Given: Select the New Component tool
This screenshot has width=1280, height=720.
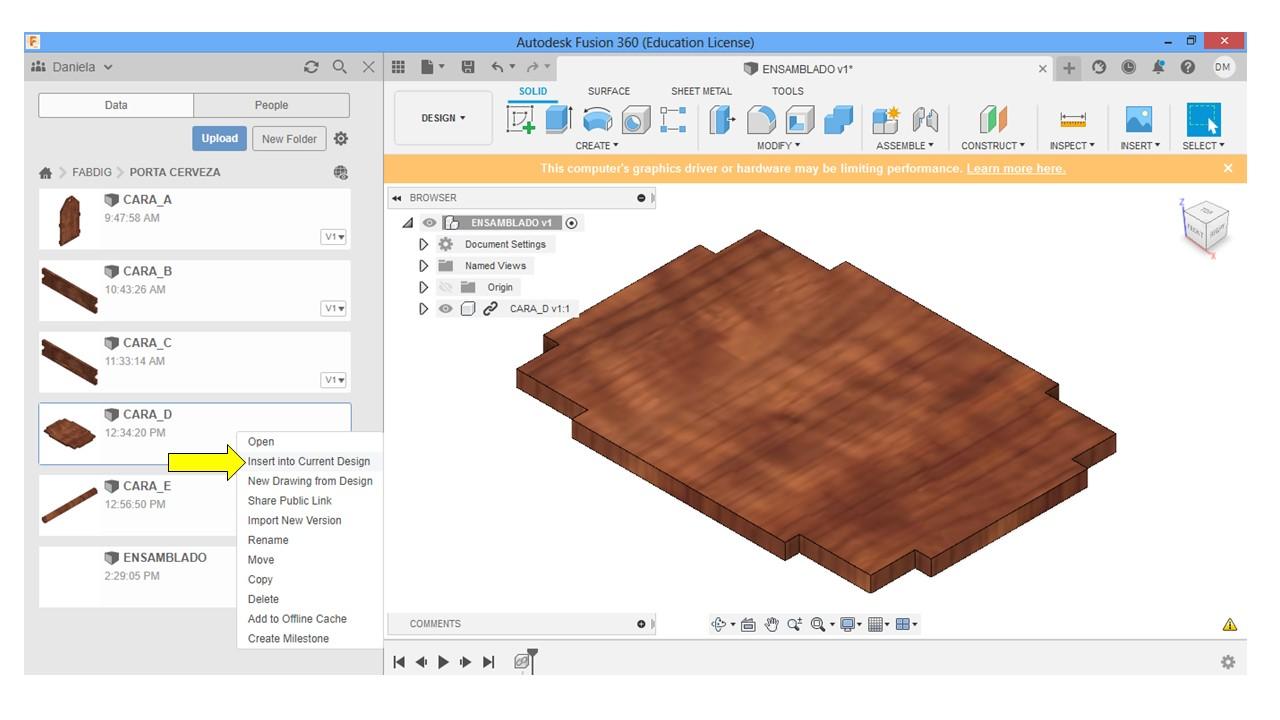Looking at the screenshot, I should (x=886, y=120).
